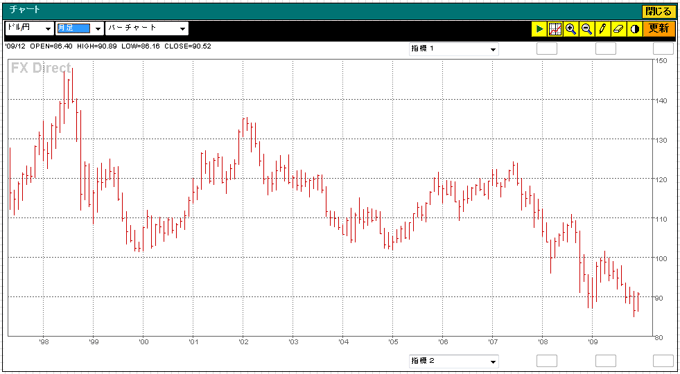Click the OPEN=86.40 price readout text

point(51,46)
